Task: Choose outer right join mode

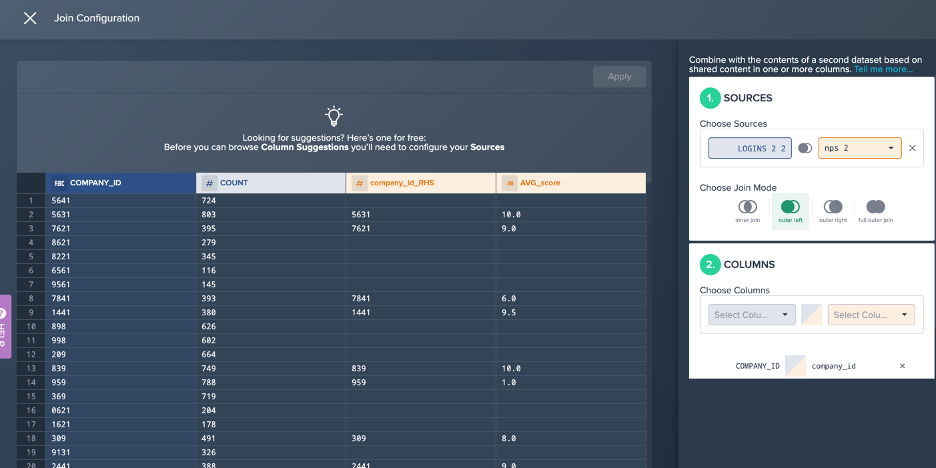Action: (x=833, y=211)
